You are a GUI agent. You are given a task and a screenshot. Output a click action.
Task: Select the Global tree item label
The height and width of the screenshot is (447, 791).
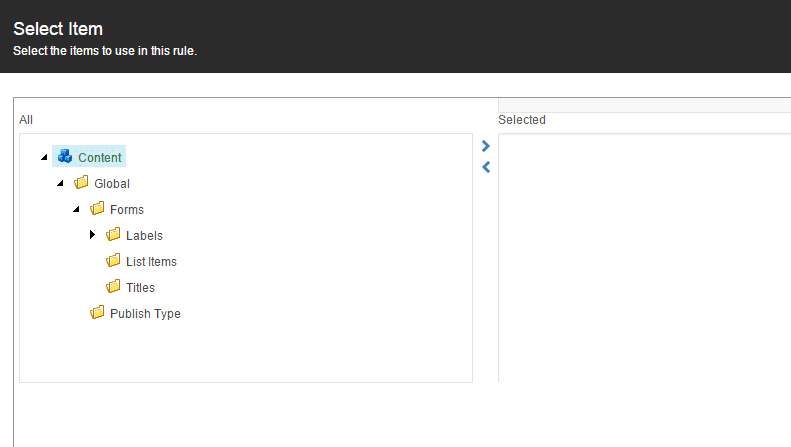(x=112, y=184)
